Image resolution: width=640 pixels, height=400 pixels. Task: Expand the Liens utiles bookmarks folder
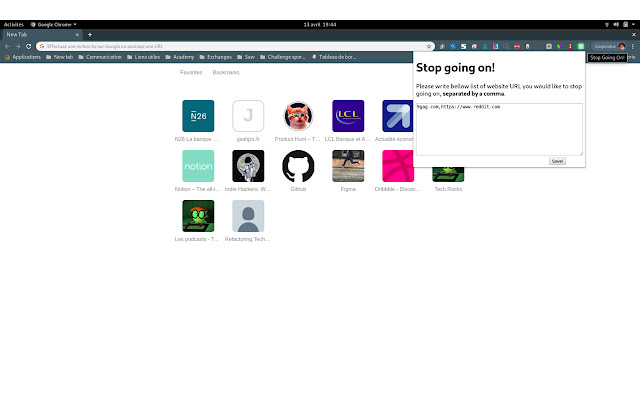click(x=143, y=57)
